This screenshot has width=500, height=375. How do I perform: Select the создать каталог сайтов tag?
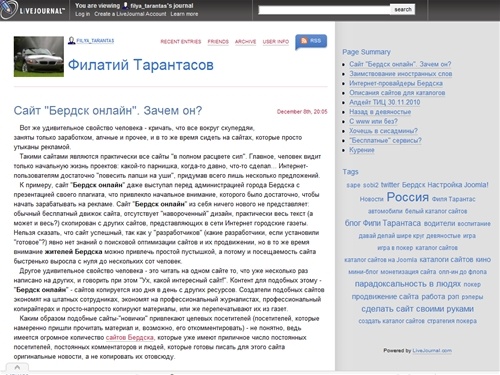click(391, 321)
